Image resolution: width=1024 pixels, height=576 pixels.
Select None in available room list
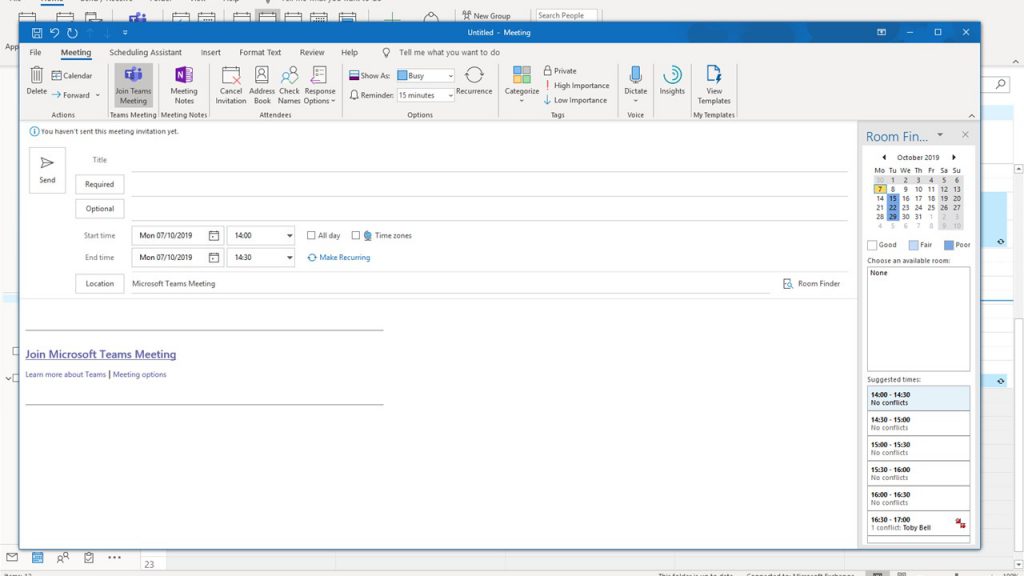click(879, 273)
